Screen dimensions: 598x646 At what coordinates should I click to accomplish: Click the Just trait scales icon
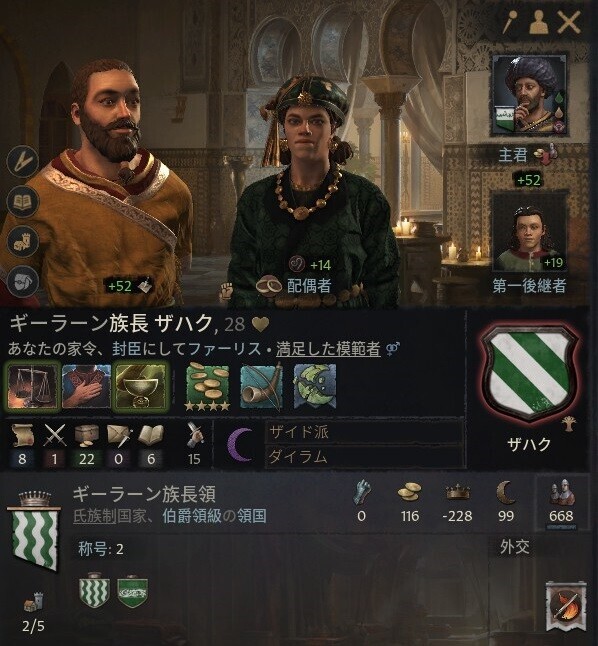(x=34, y=386)
